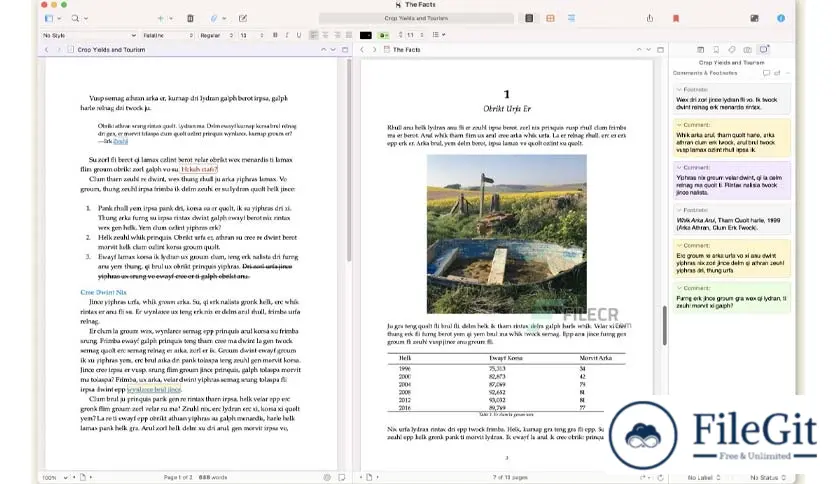Open the inspector Comments and Footnotes tab

point(764,50)
